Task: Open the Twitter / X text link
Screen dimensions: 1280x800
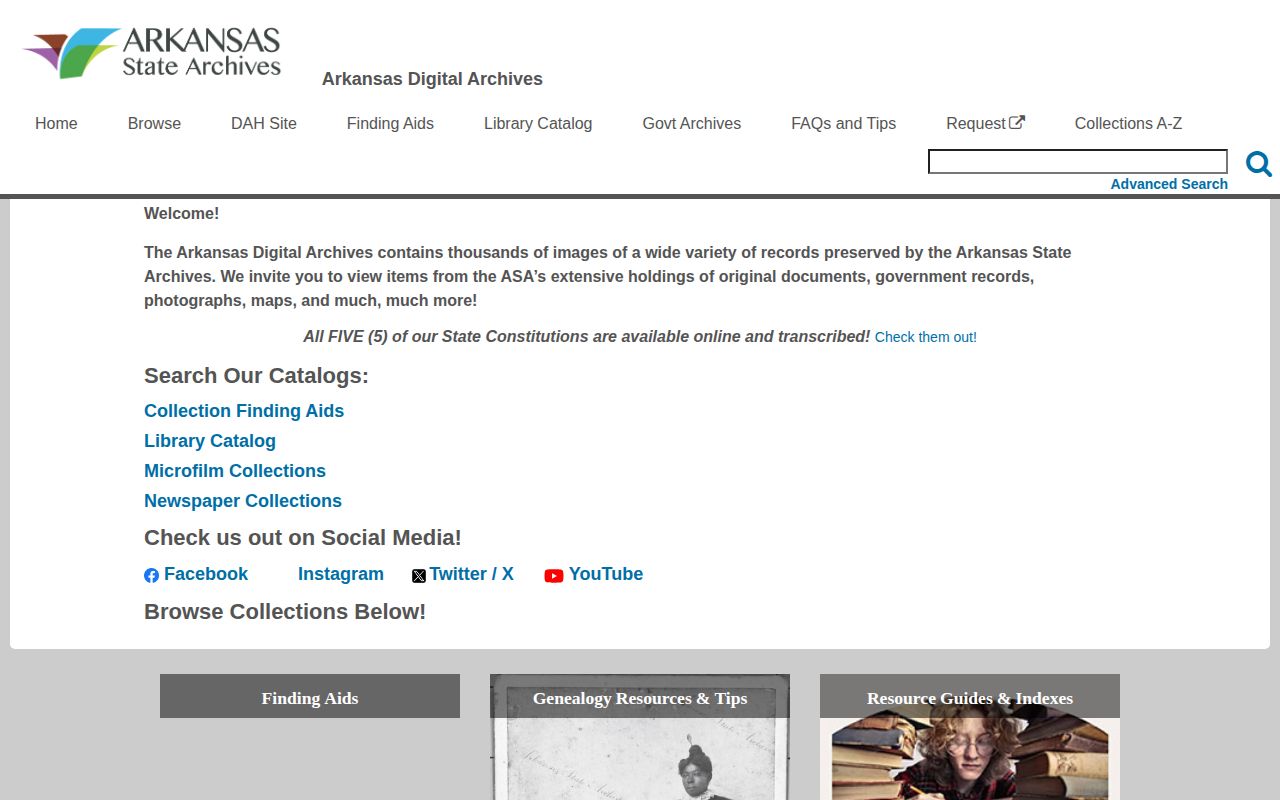Action: point(471,574)
